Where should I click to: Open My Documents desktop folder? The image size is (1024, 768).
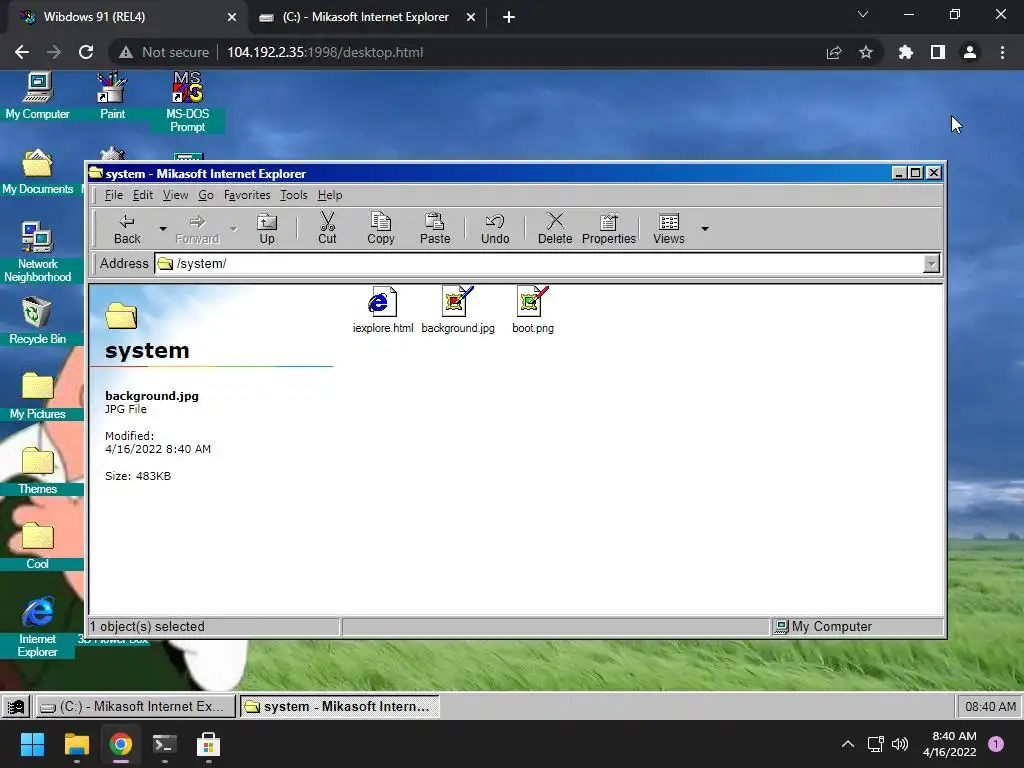(37, 172)
